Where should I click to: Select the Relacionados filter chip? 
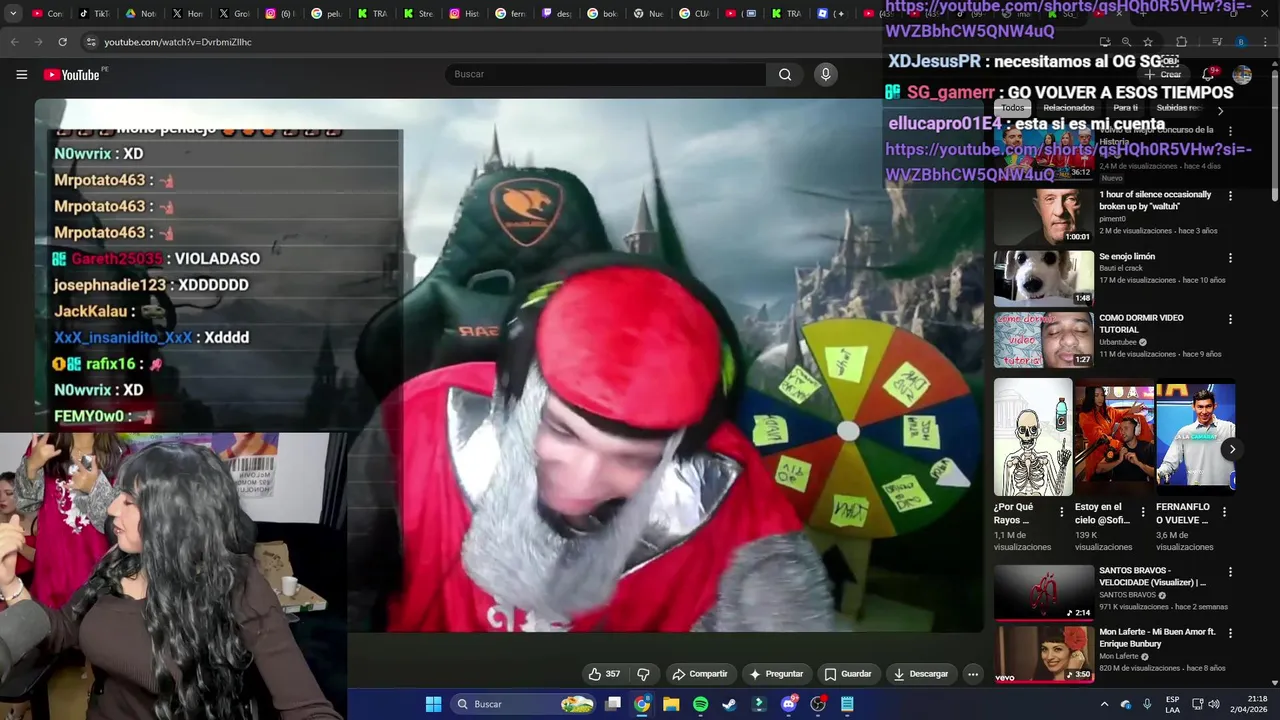[1069, 108]
